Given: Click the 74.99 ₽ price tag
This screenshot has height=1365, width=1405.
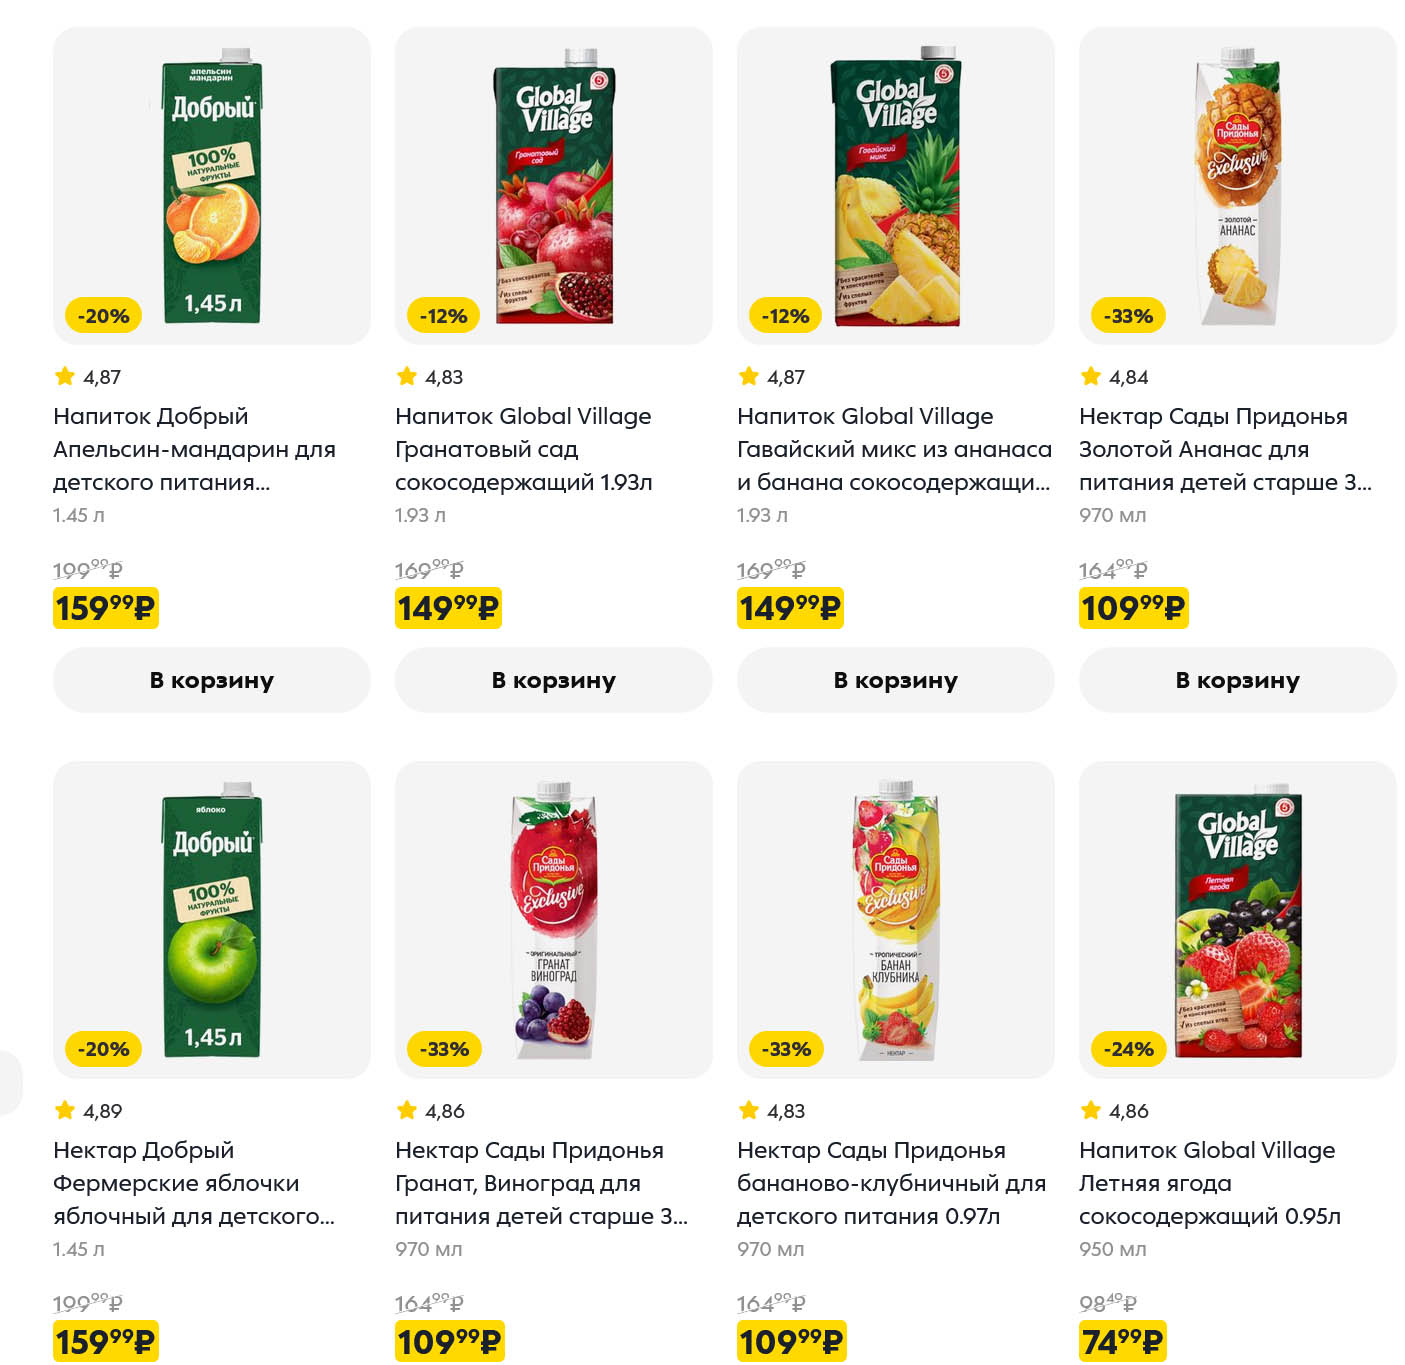Looking at the screenshot, I should point(1122,1341).
